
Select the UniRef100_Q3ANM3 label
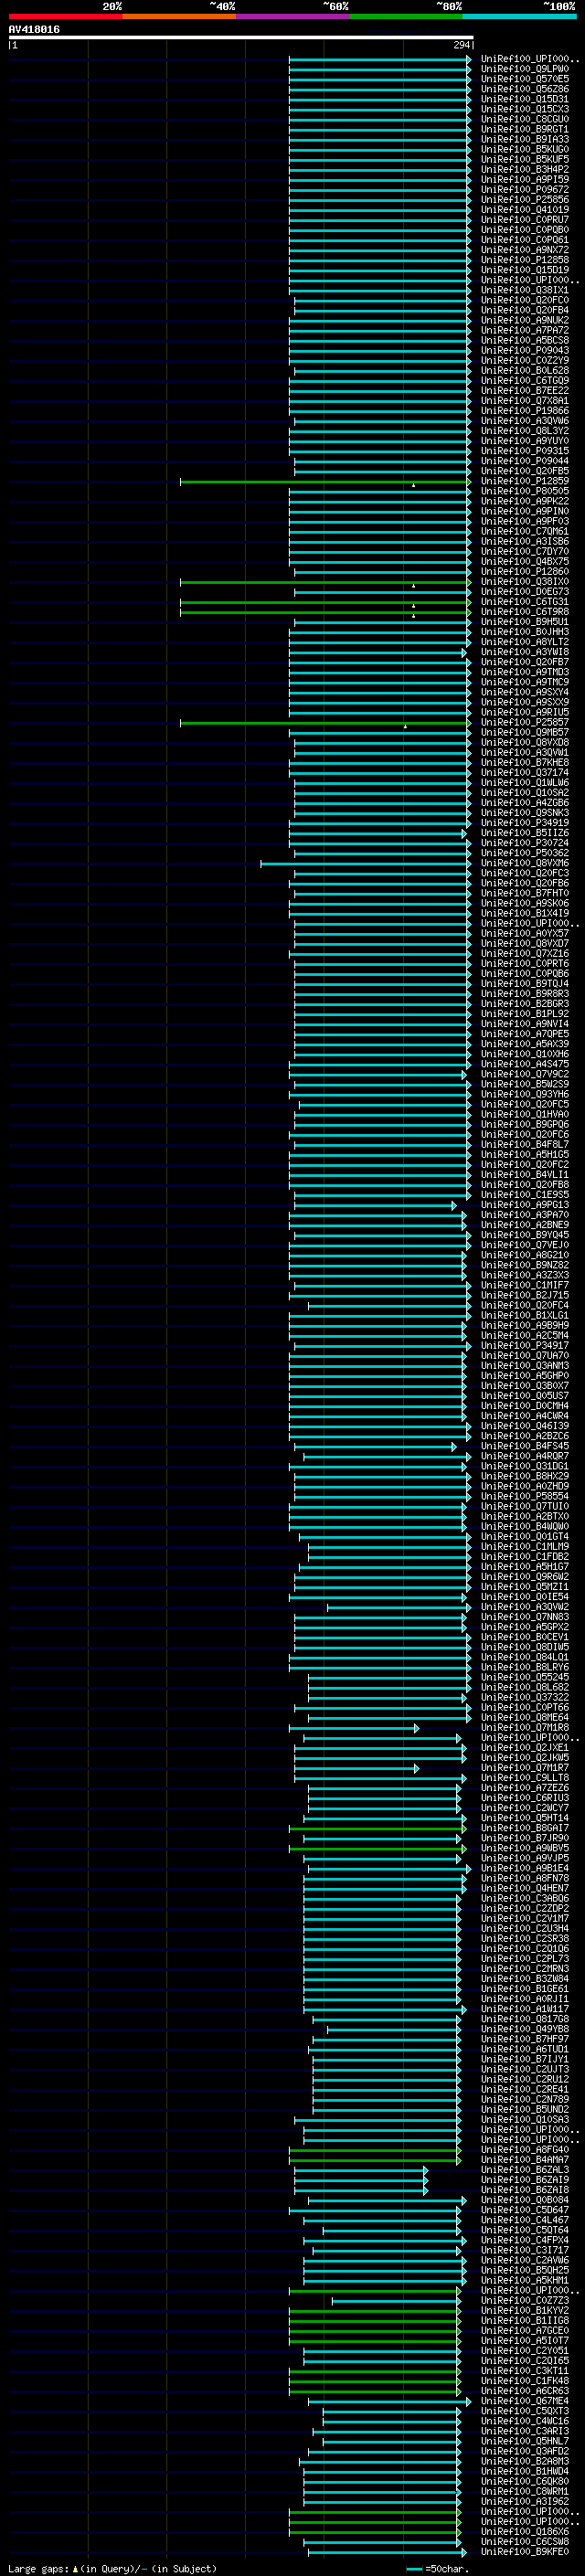(x=525, y=1365)
